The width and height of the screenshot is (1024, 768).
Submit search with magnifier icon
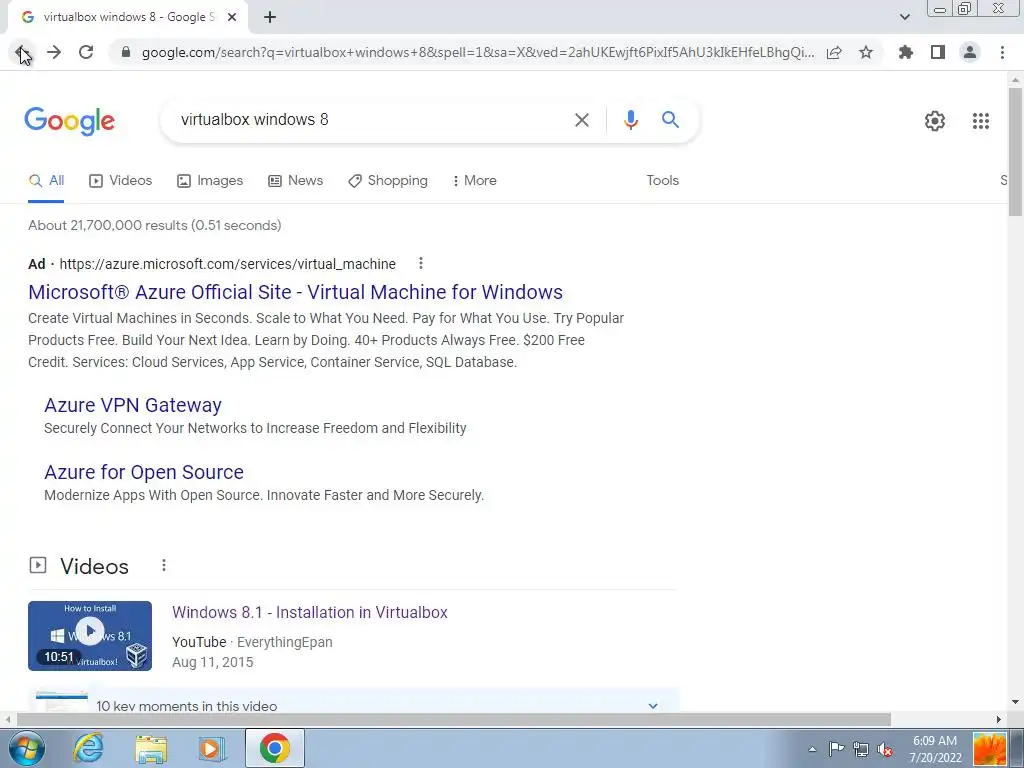(x=670, y=120)
